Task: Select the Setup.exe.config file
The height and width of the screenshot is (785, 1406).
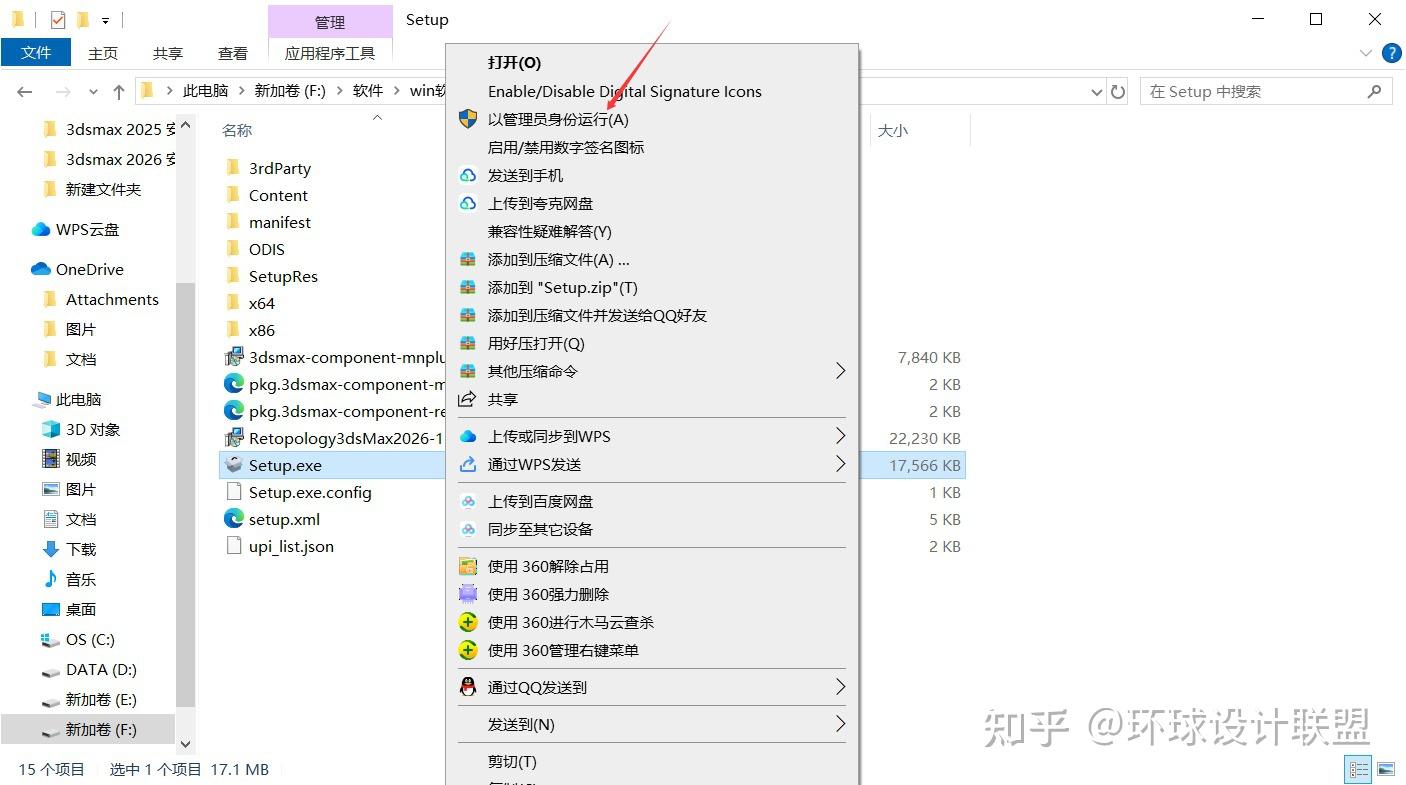Action: coord(310,492)
